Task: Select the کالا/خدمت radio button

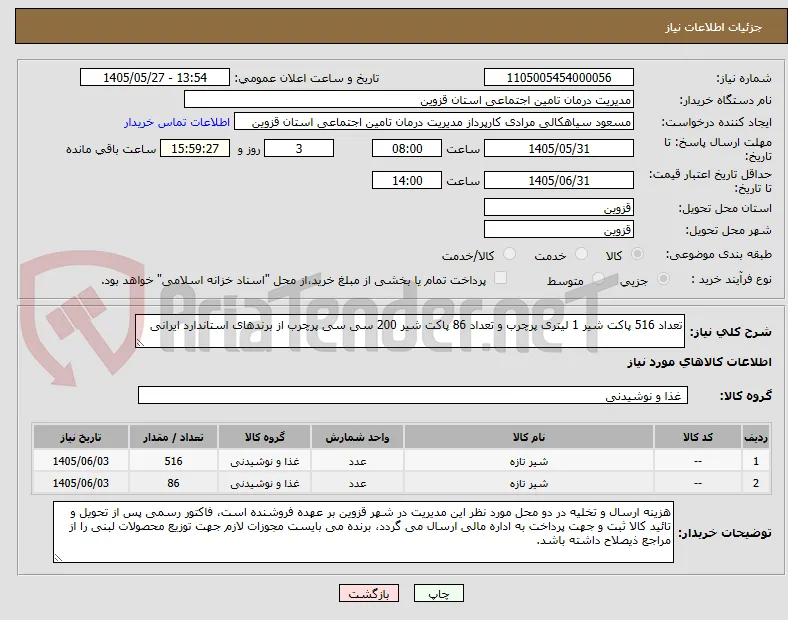Action: pos(509,254)
